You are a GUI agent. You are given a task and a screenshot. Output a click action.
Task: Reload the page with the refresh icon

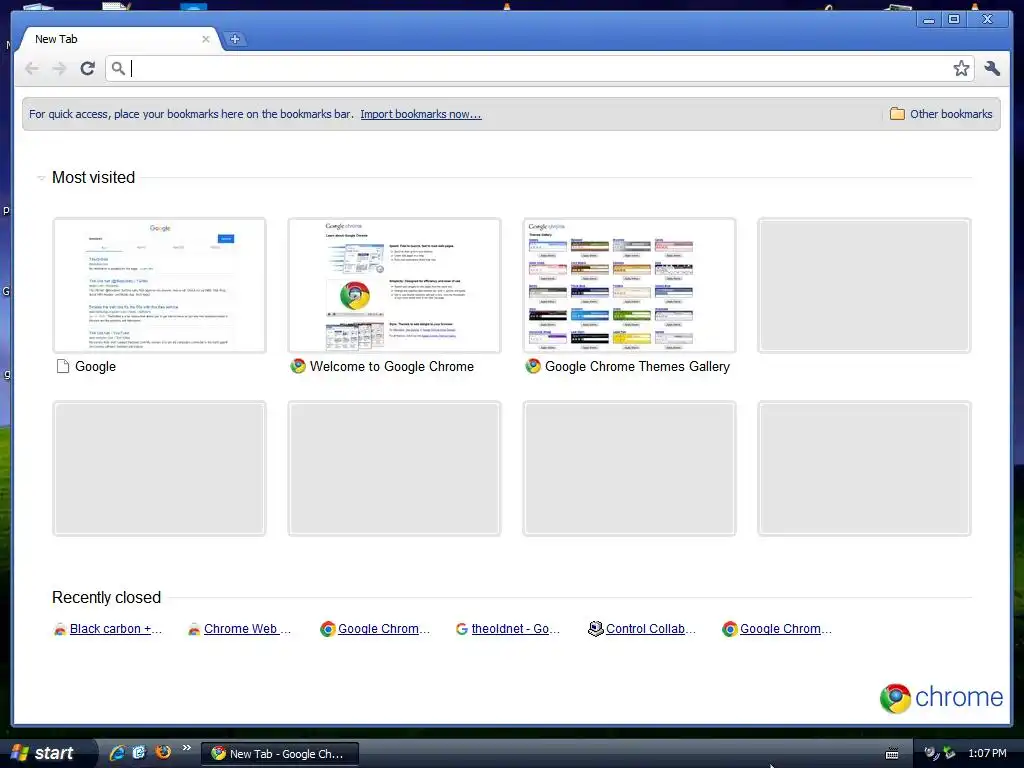coord(88,68)
